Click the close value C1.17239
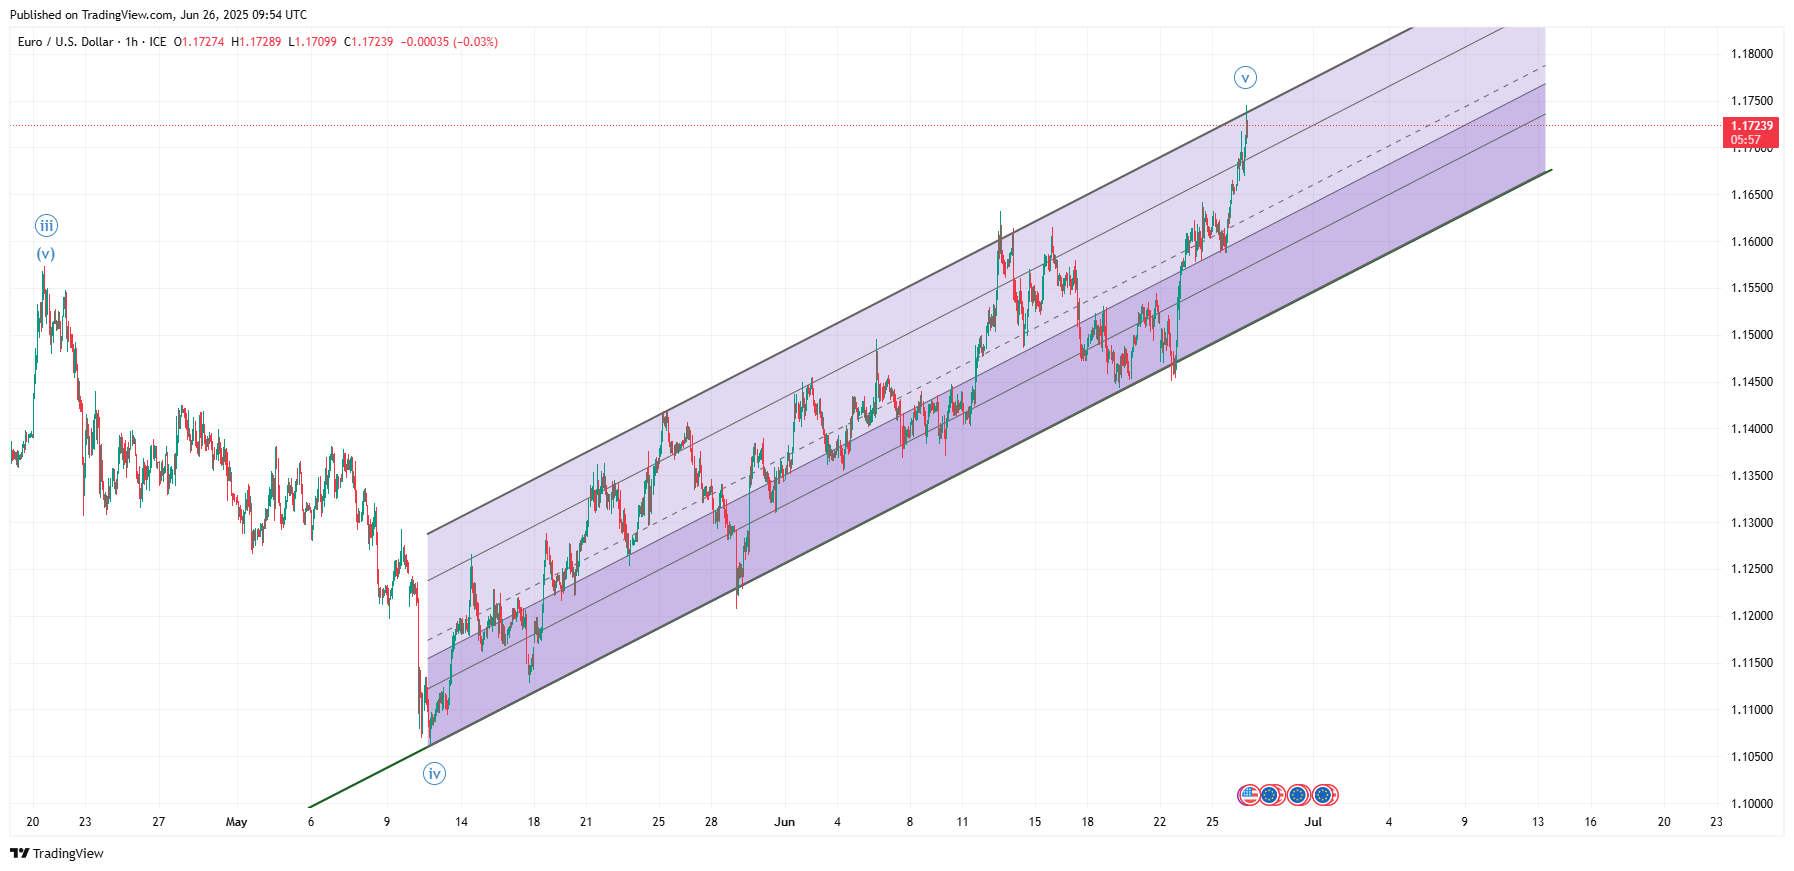Viewport: 1794px width, 871px height. [x=368, y=42]
